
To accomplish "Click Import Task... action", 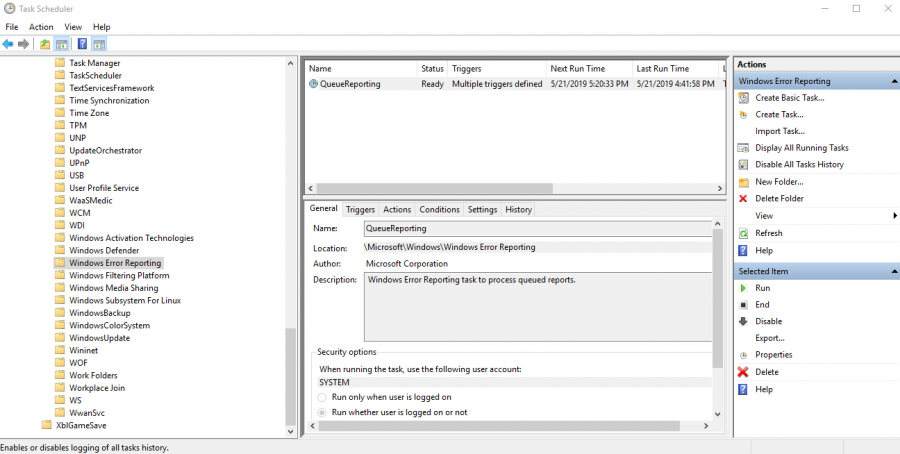I will (x=779, y=131).
